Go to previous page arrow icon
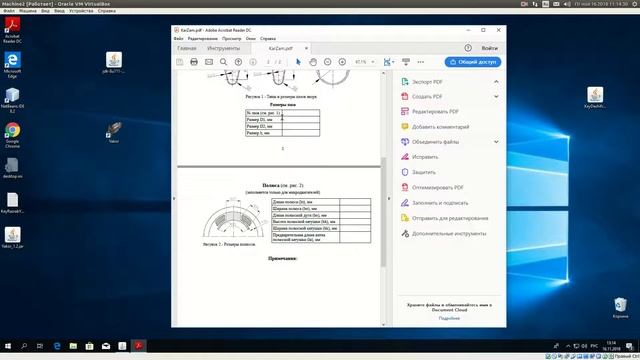Image resolution: width=640 pixels, height=360 pixels. pos(238,62)
